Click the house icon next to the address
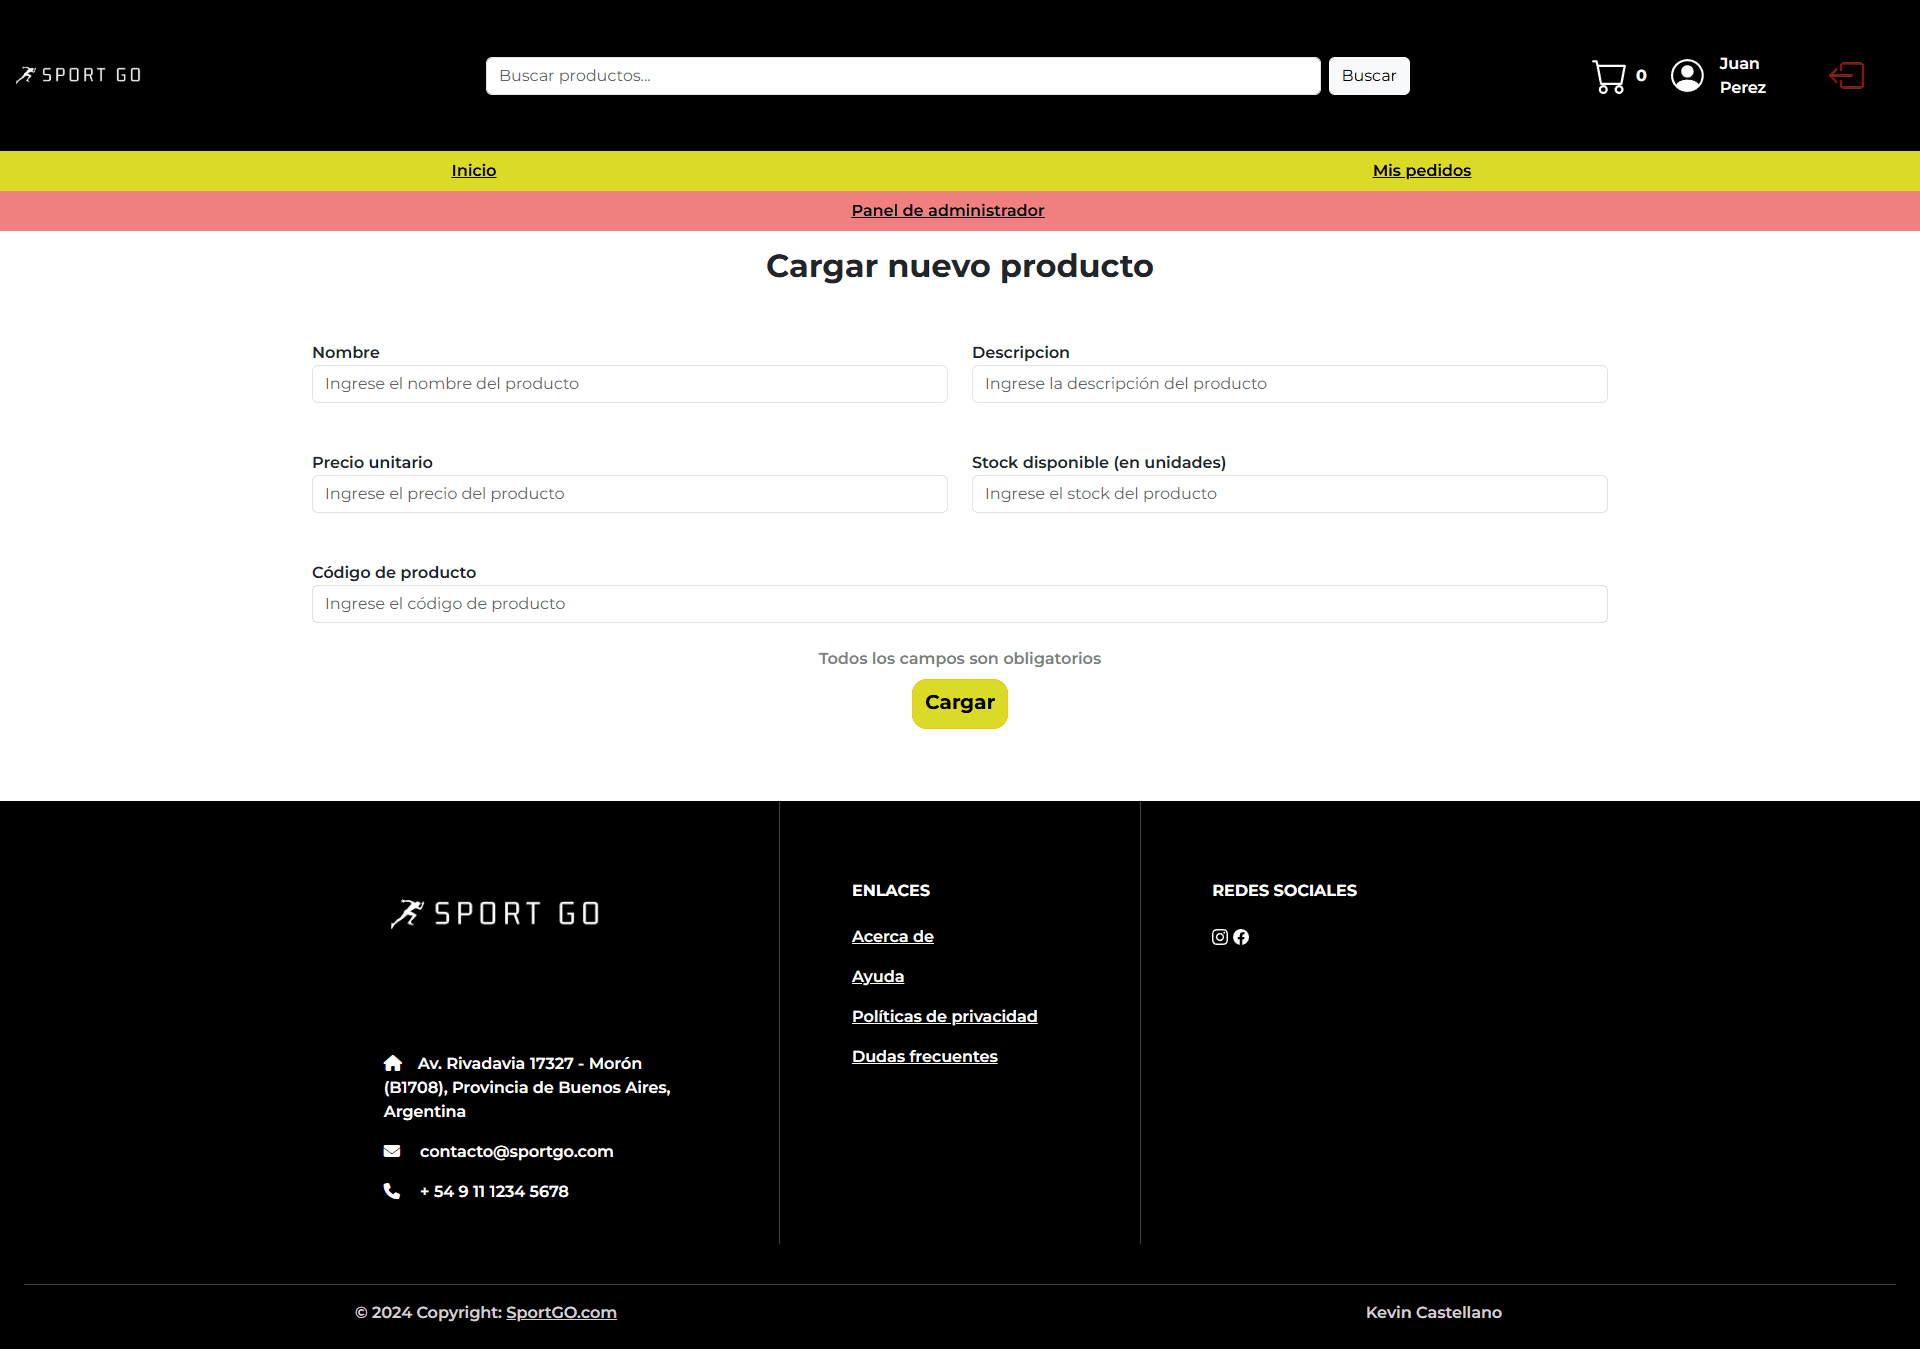1920x1349 pixels. (x=392, y=1063)
